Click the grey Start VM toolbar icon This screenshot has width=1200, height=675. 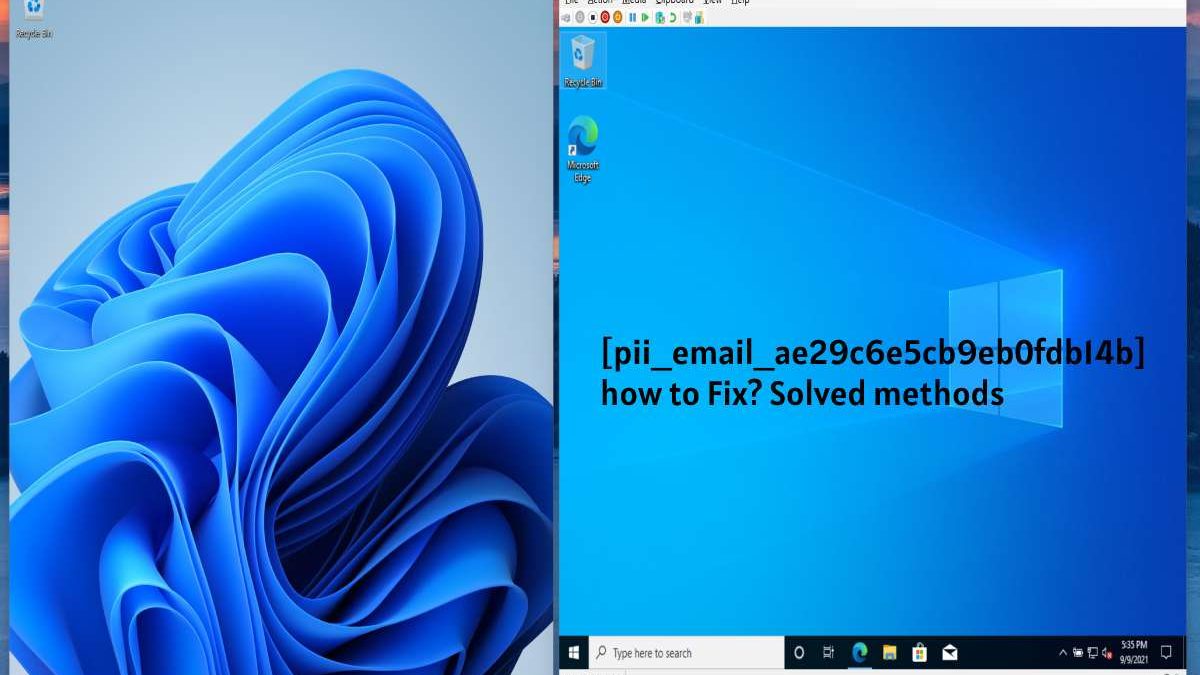pyautogui.click(x=580, y=17)
